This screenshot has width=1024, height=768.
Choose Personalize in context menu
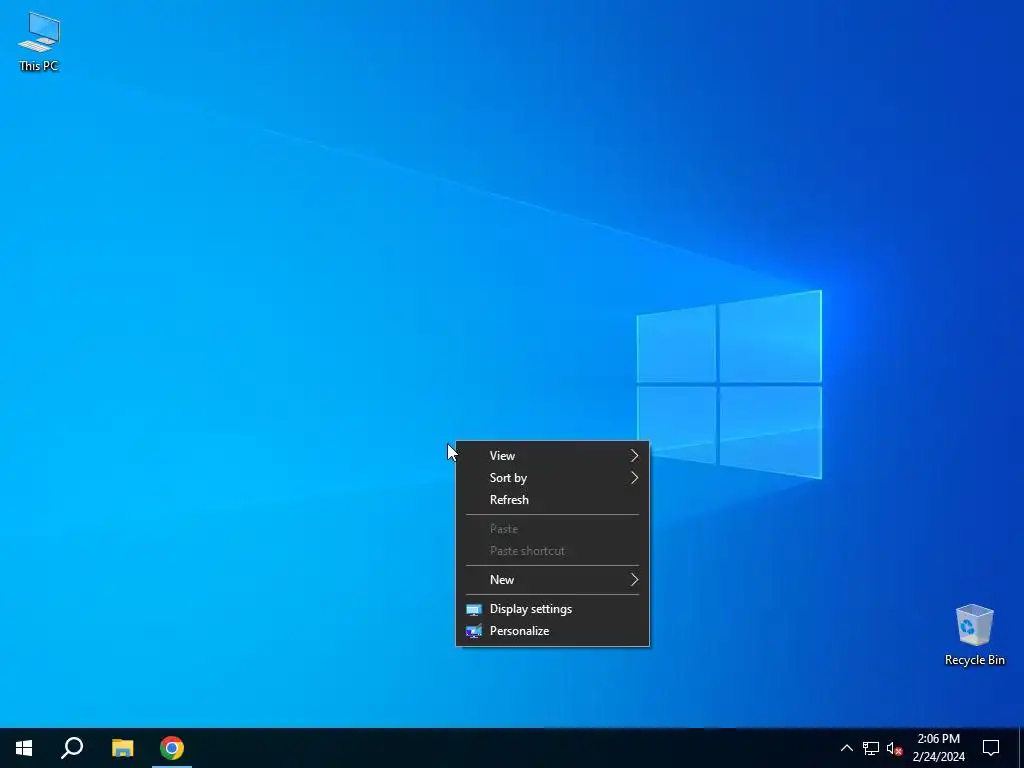coord(552,631)
